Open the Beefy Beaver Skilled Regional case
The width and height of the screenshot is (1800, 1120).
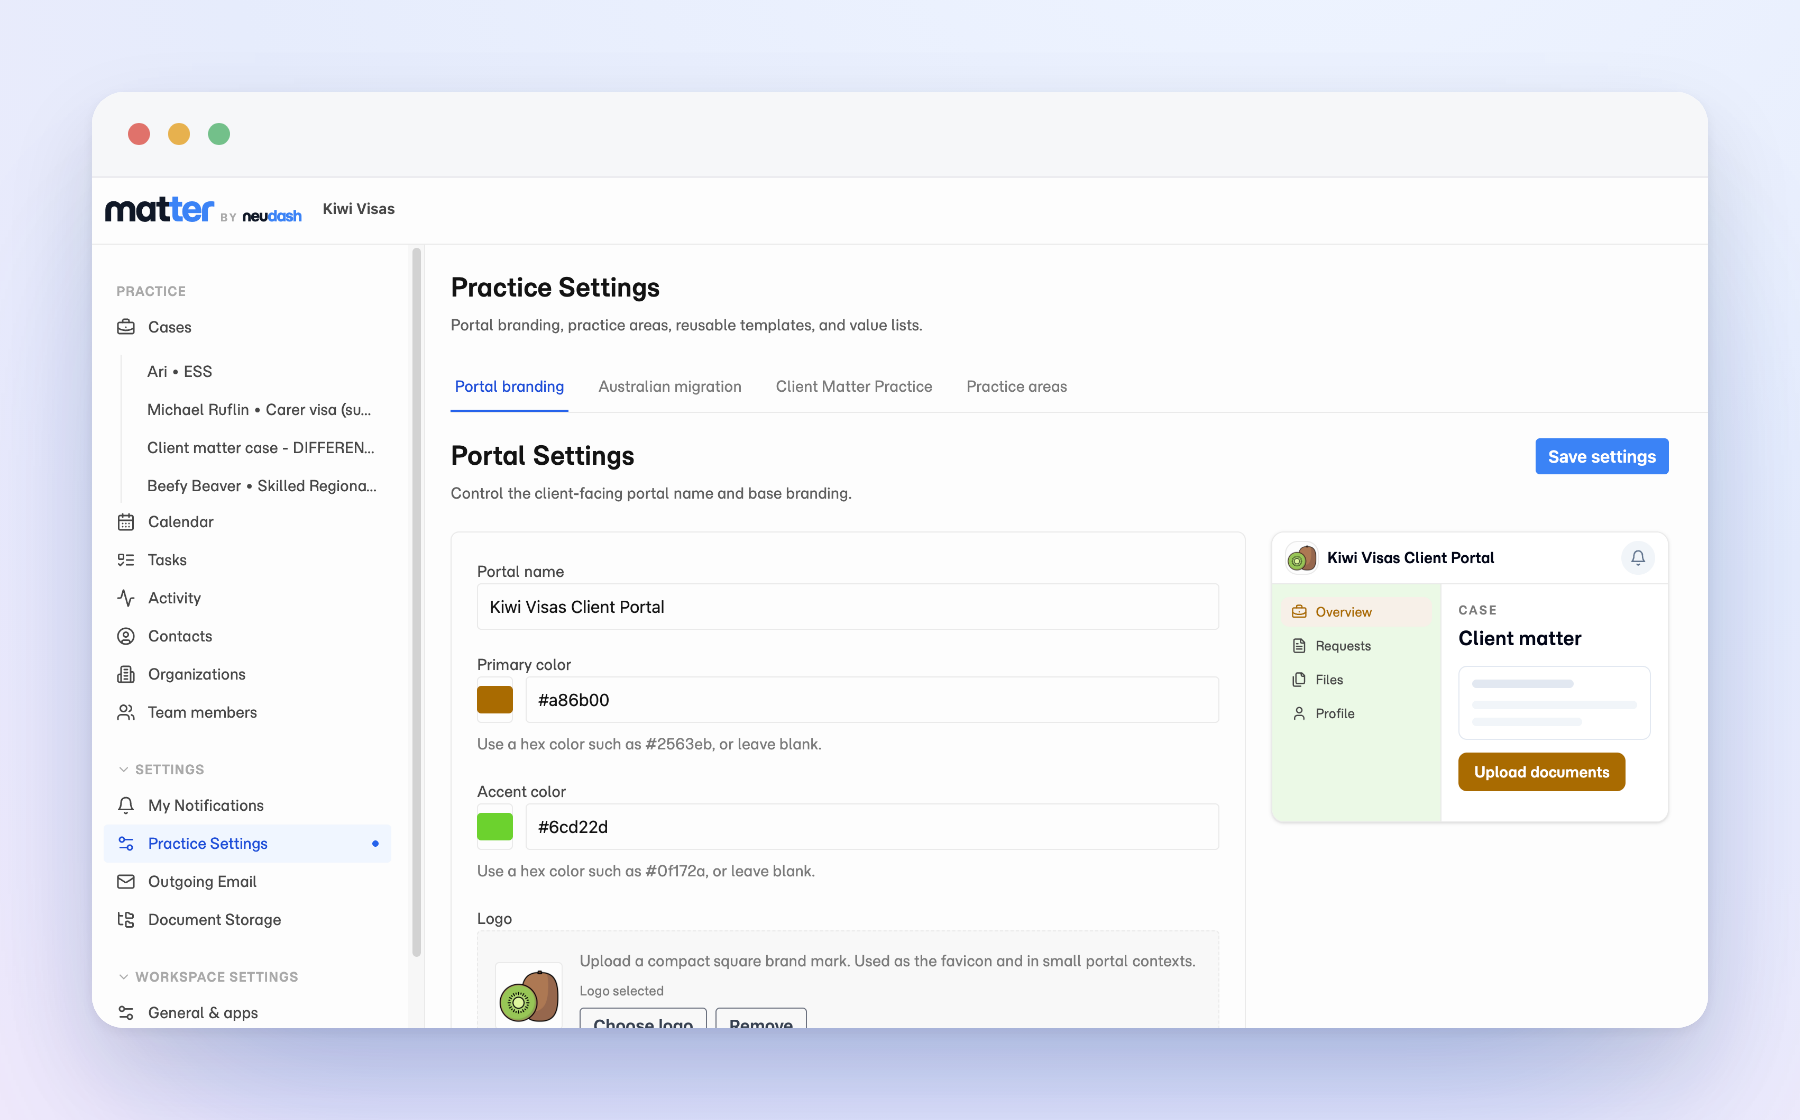[262, 486]
